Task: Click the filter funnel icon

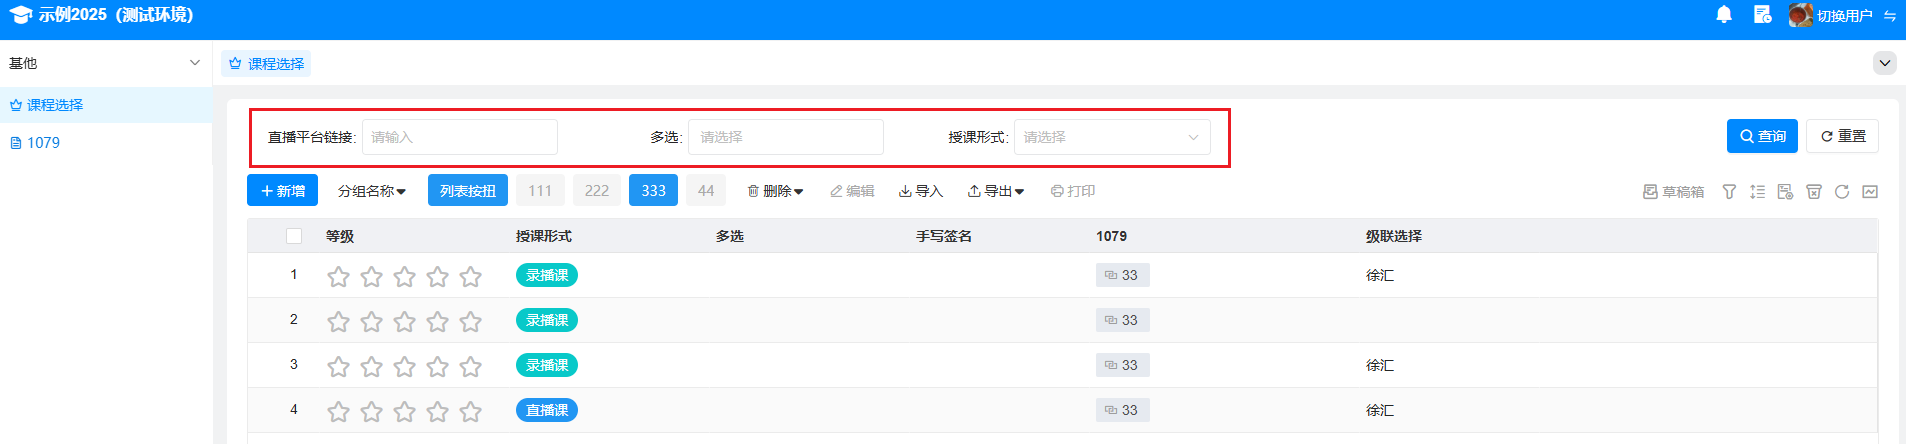Action: pos(1729,192)
